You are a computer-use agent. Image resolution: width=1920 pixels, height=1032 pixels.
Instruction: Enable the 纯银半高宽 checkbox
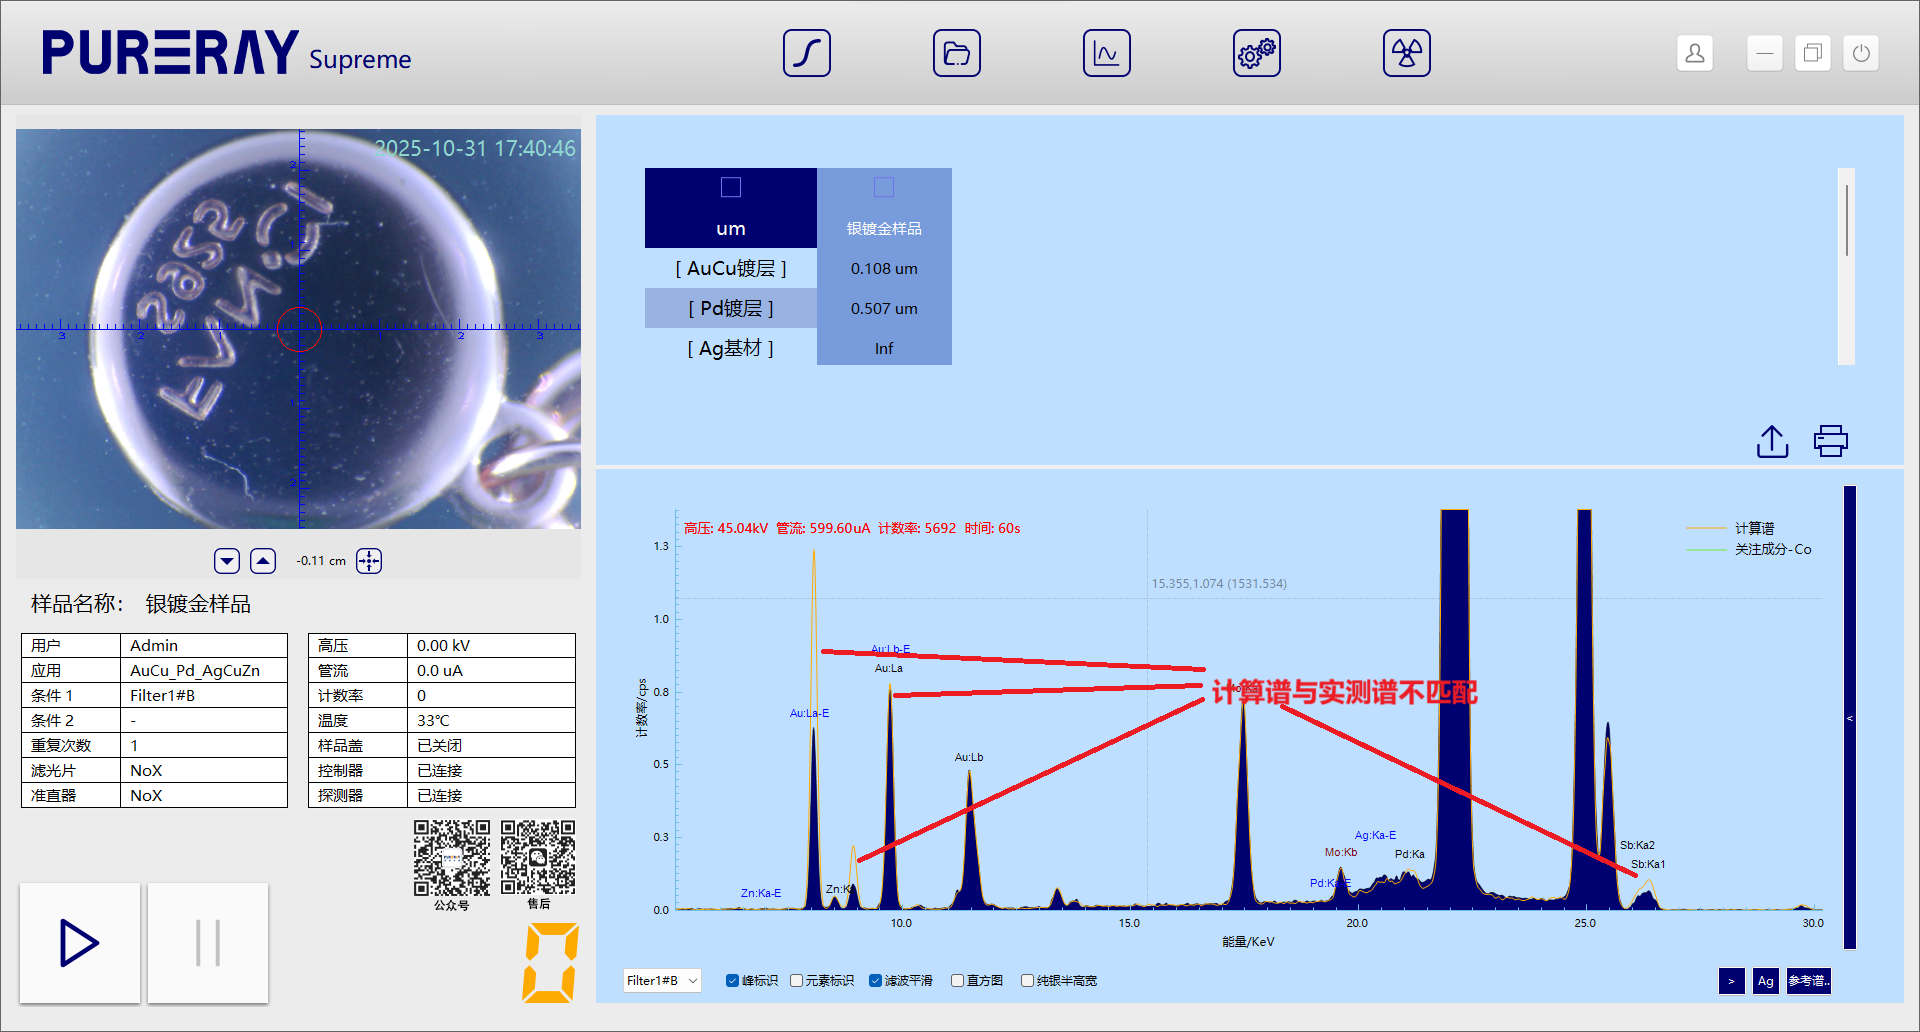point(1027,981)
